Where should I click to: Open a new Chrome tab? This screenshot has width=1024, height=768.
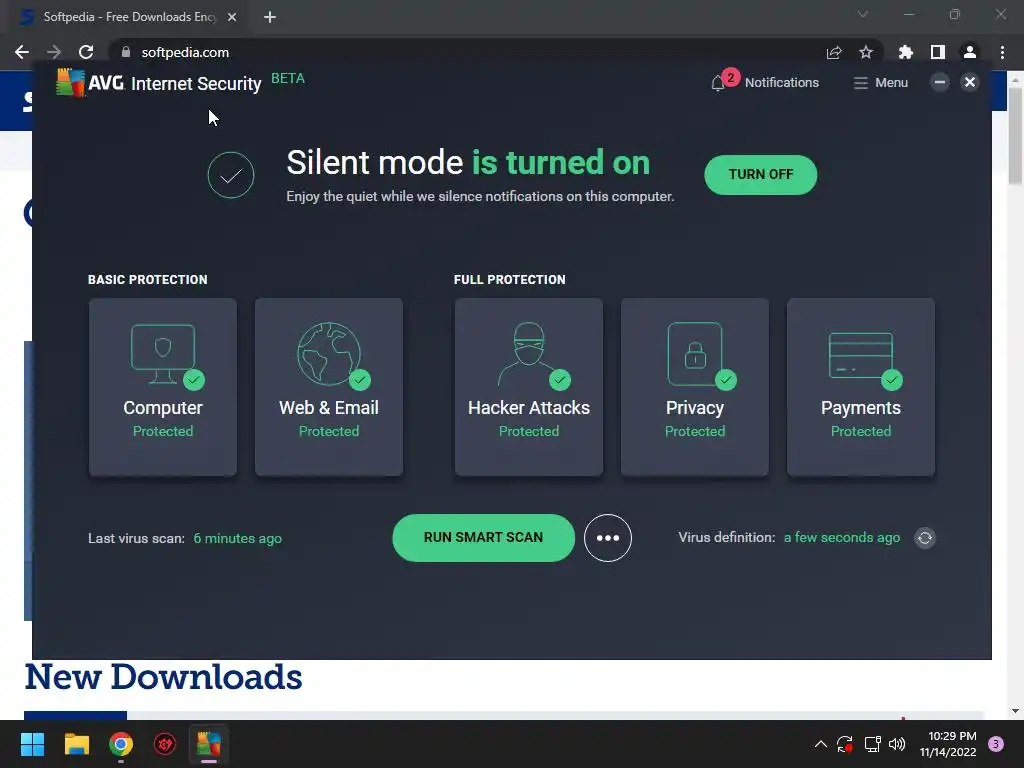click(x=270, y=17)
